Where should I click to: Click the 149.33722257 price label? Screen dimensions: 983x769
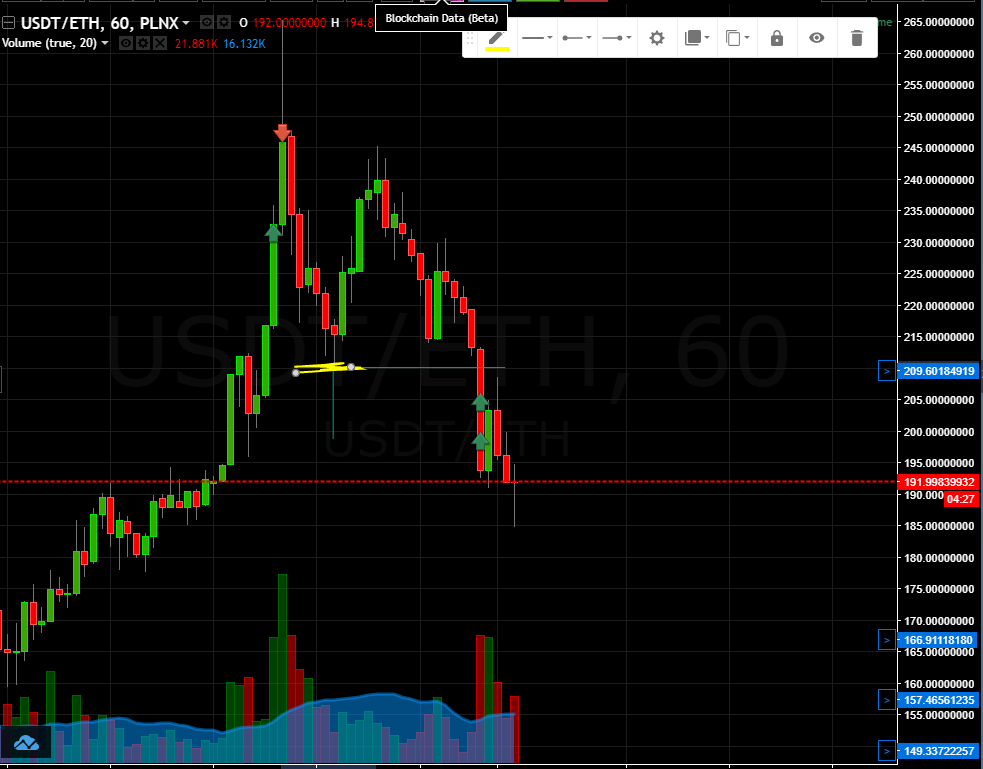click(938, 751)
